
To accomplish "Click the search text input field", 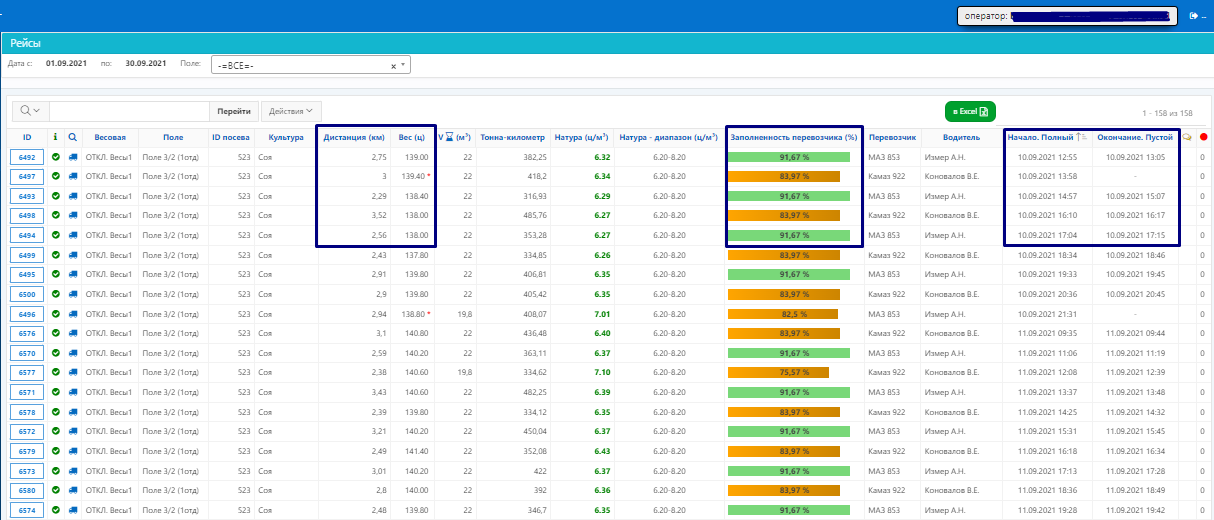I will click(x=128, y=111).
